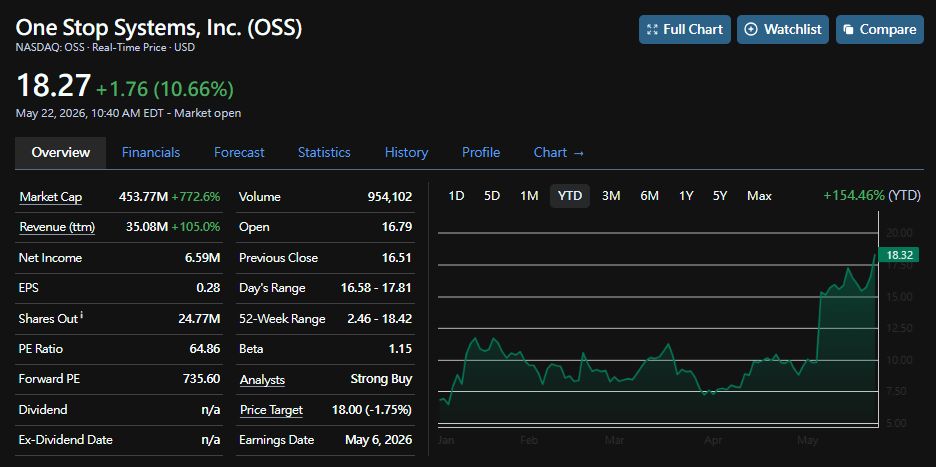Add stock to Watchlist
936x467 pixels.
point(783,29)
